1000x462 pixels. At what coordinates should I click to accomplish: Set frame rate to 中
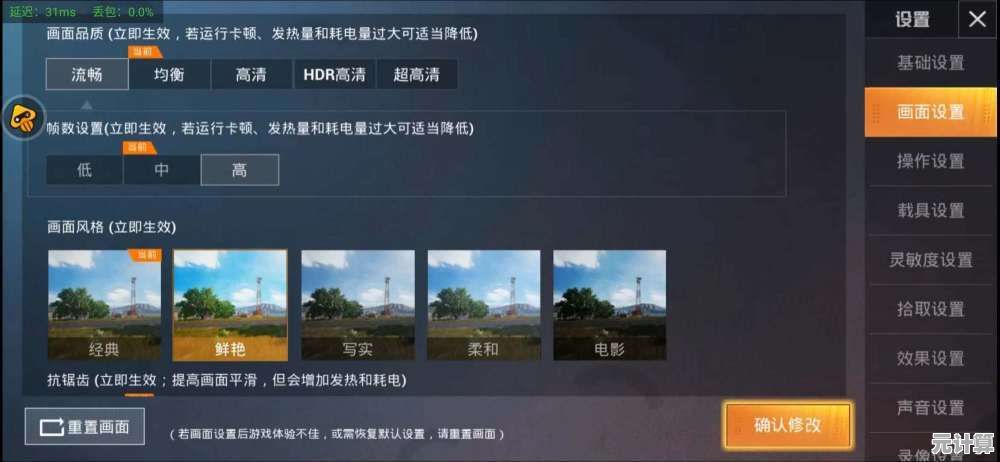[162, 170]
